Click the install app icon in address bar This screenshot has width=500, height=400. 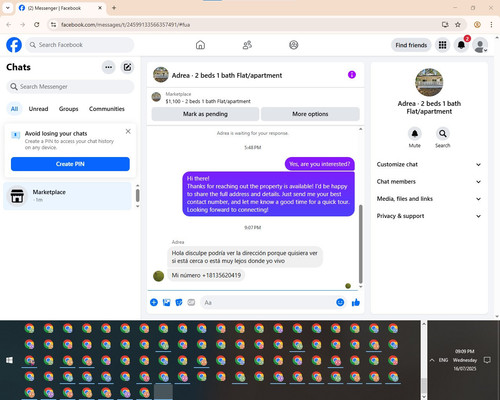445,25
